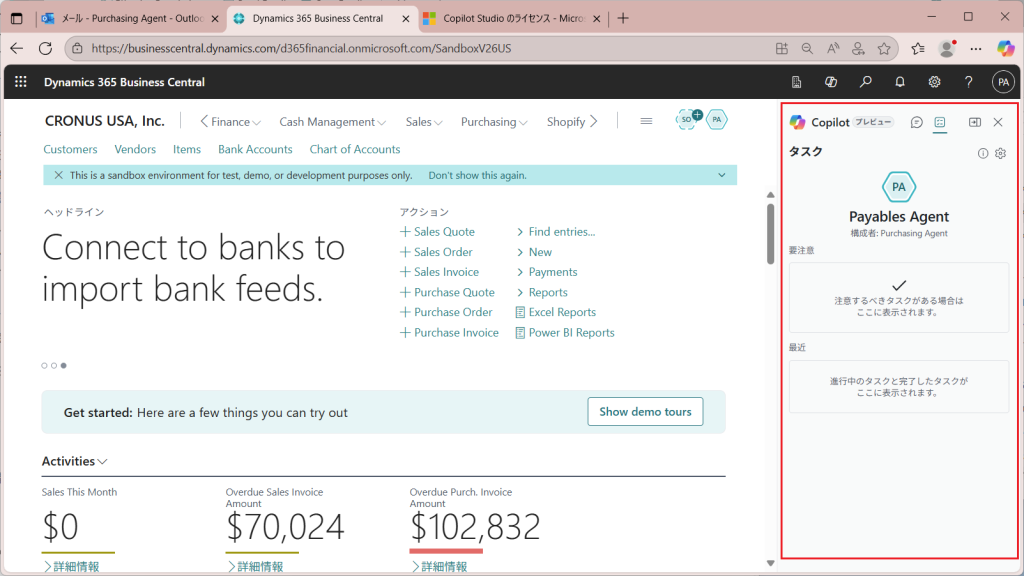Add page to favorites star
This screenshot has height=576, width=1024.
884,48
